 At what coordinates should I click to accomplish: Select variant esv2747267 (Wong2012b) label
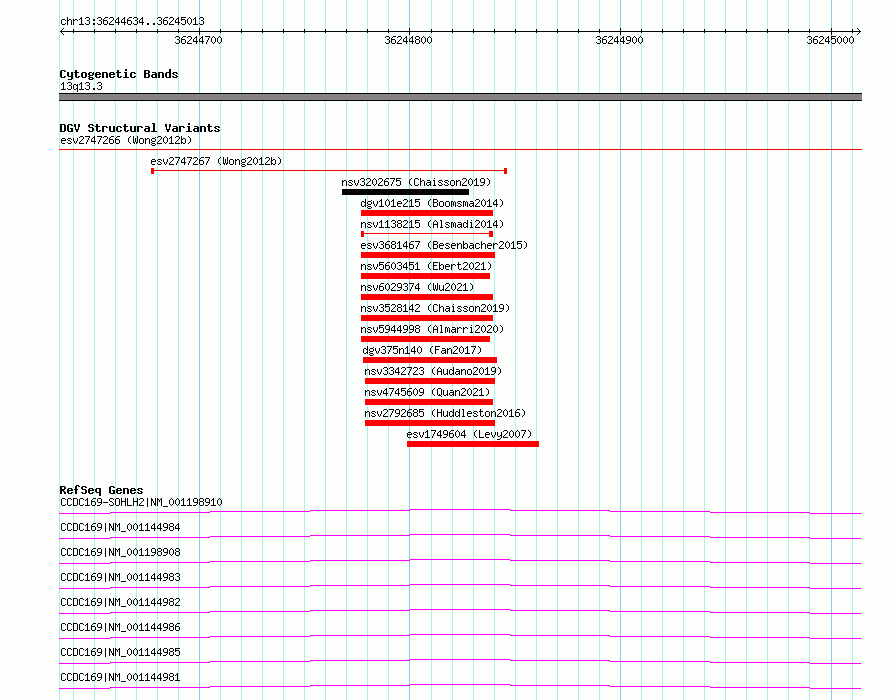(x=216, y=161)
